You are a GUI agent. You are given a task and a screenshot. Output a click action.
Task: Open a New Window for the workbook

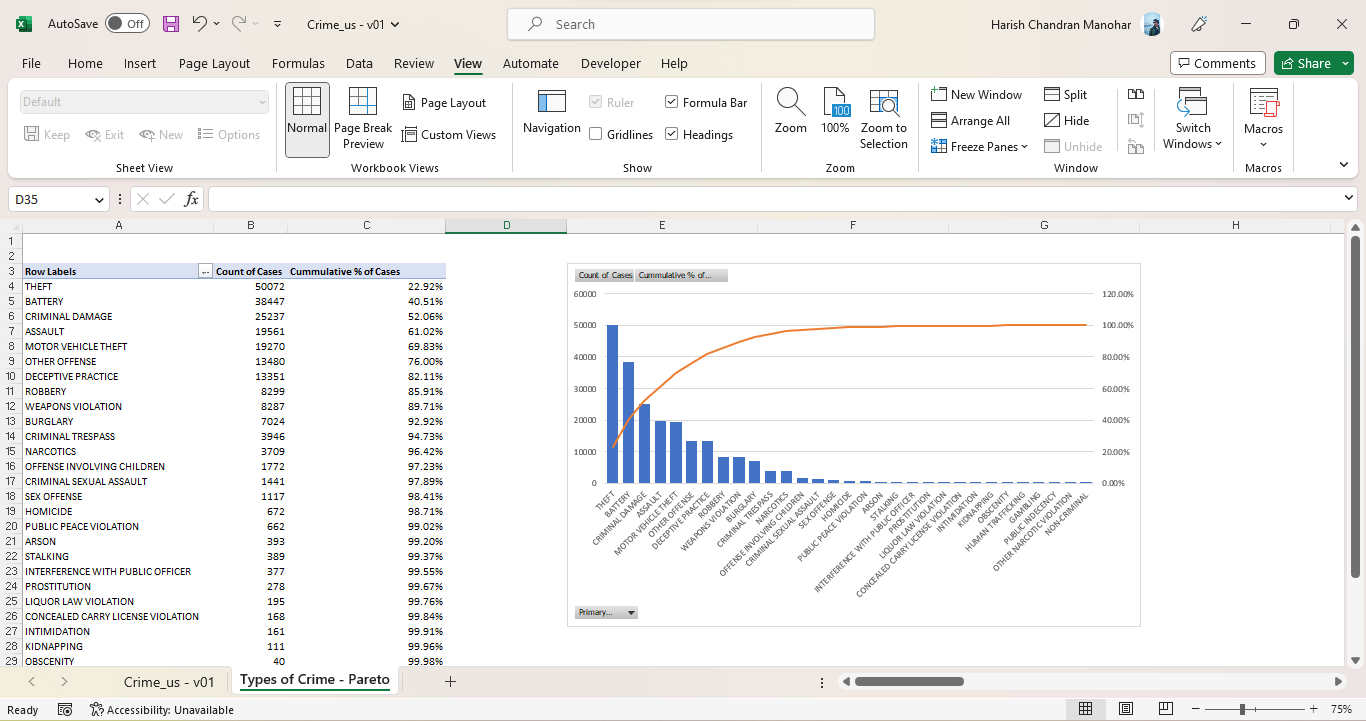976,93
